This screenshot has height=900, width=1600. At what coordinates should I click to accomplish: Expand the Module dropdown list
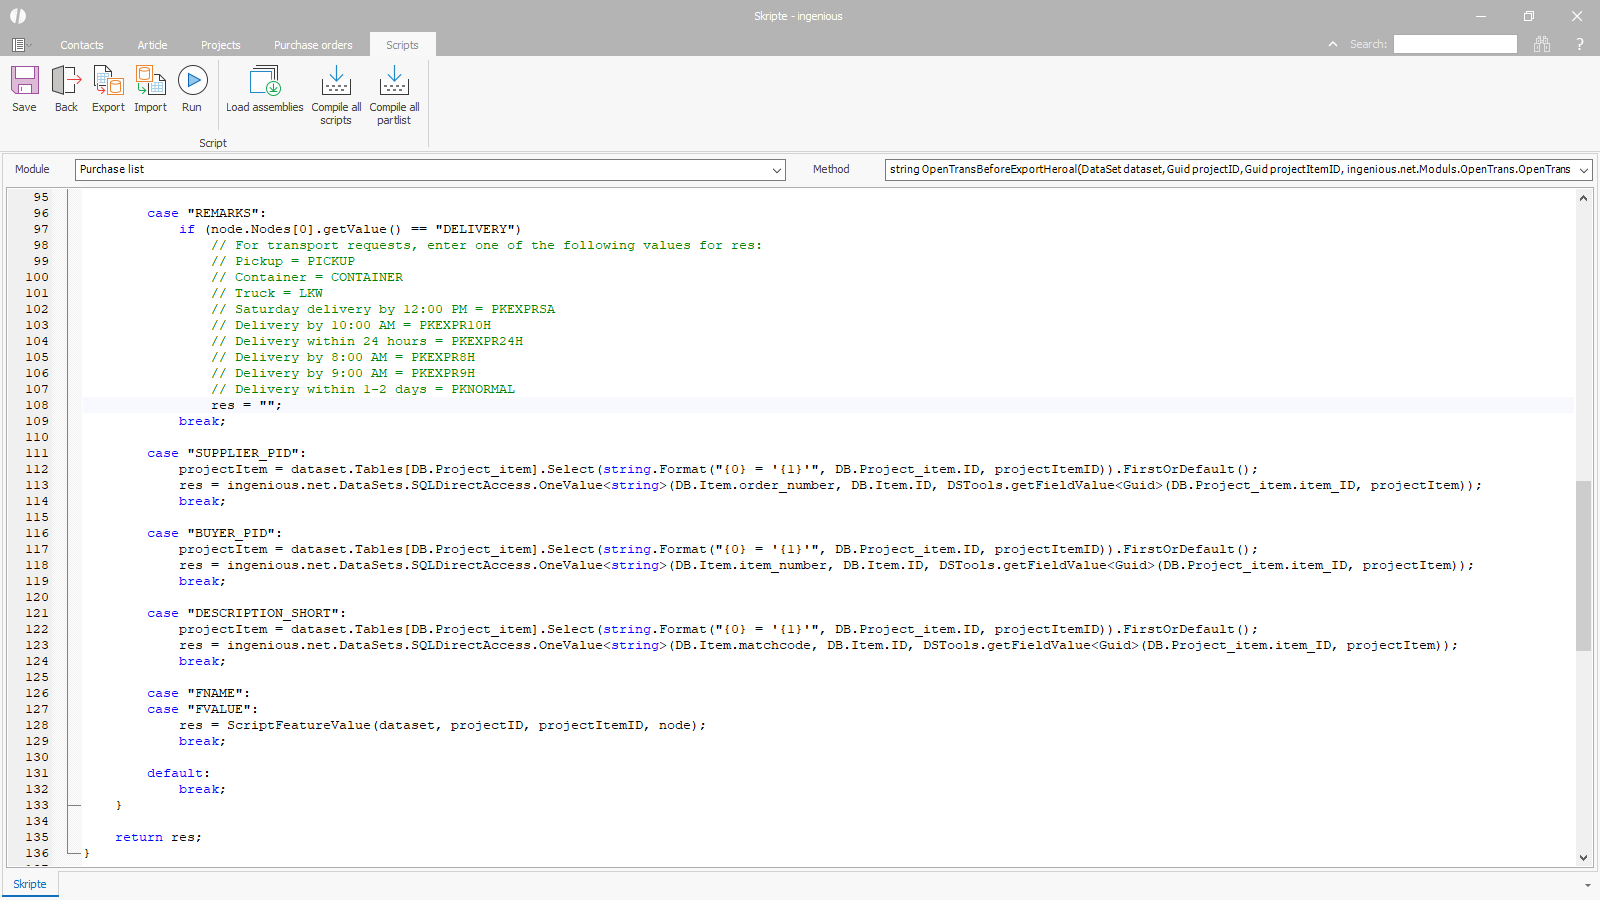point(777,170)
